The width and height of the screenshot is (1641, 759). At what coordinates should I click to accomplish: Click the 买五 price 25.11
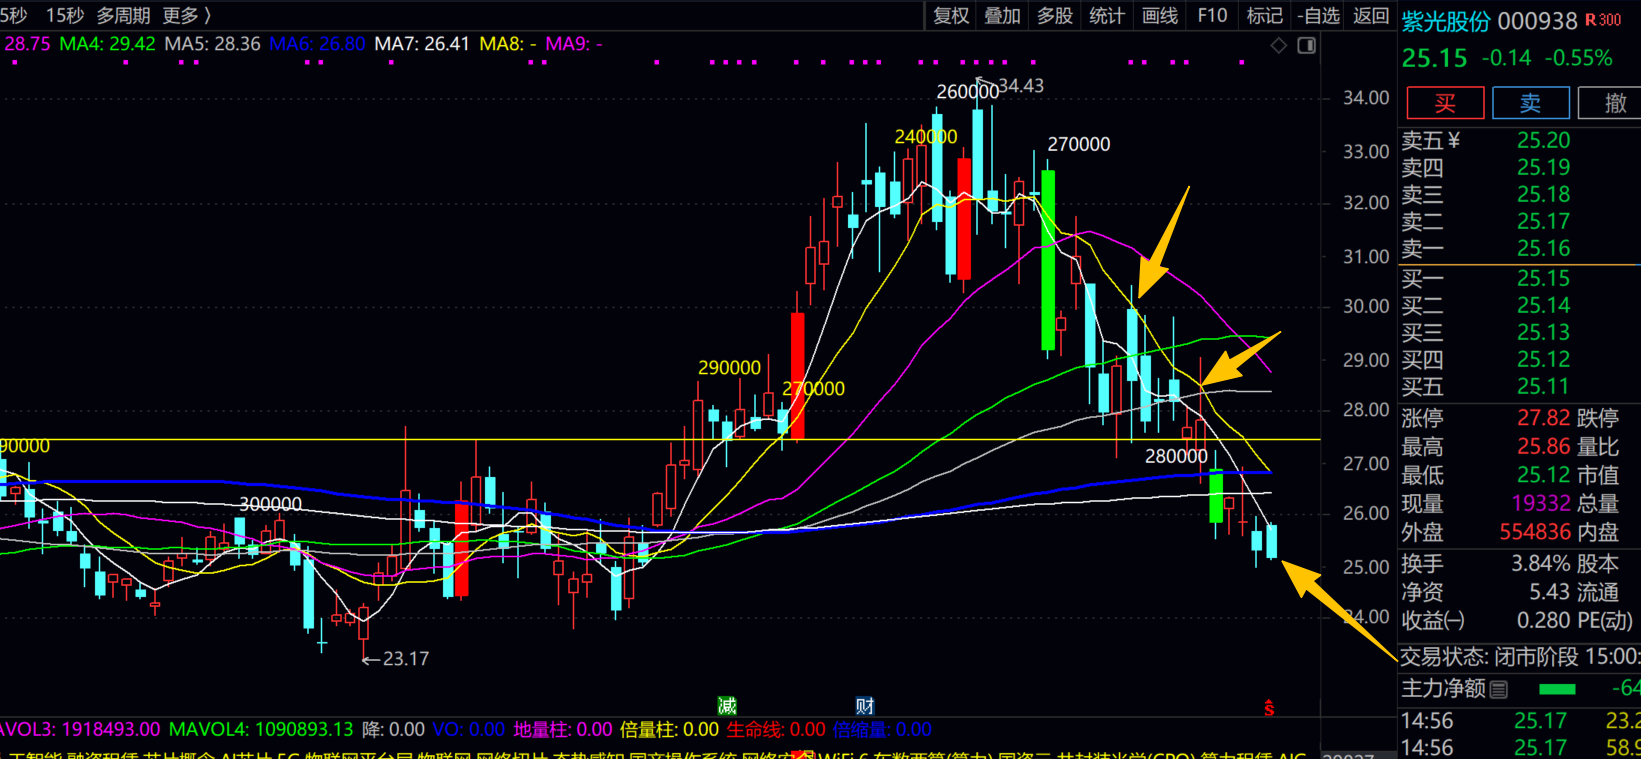1543,386
